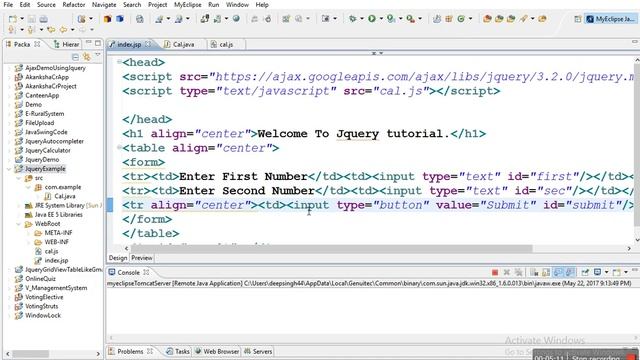
Task: Open the Tasks view tab
Action: [x=178, y=351]
